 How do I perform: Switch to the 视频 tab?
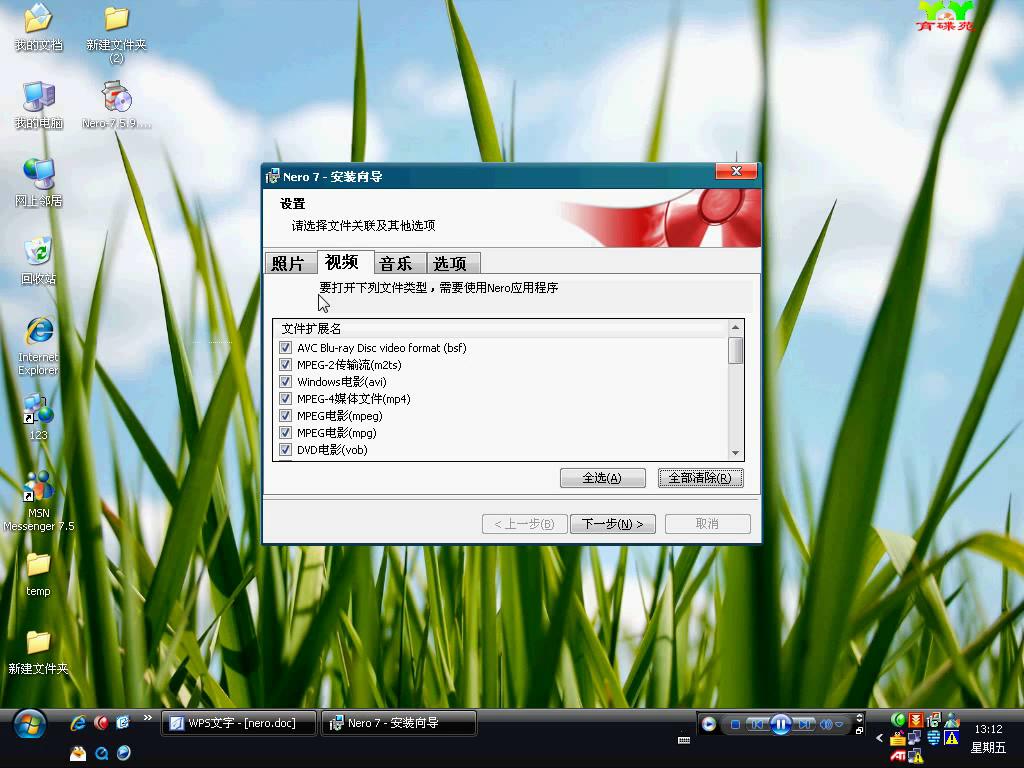click(x=345, y=262)
